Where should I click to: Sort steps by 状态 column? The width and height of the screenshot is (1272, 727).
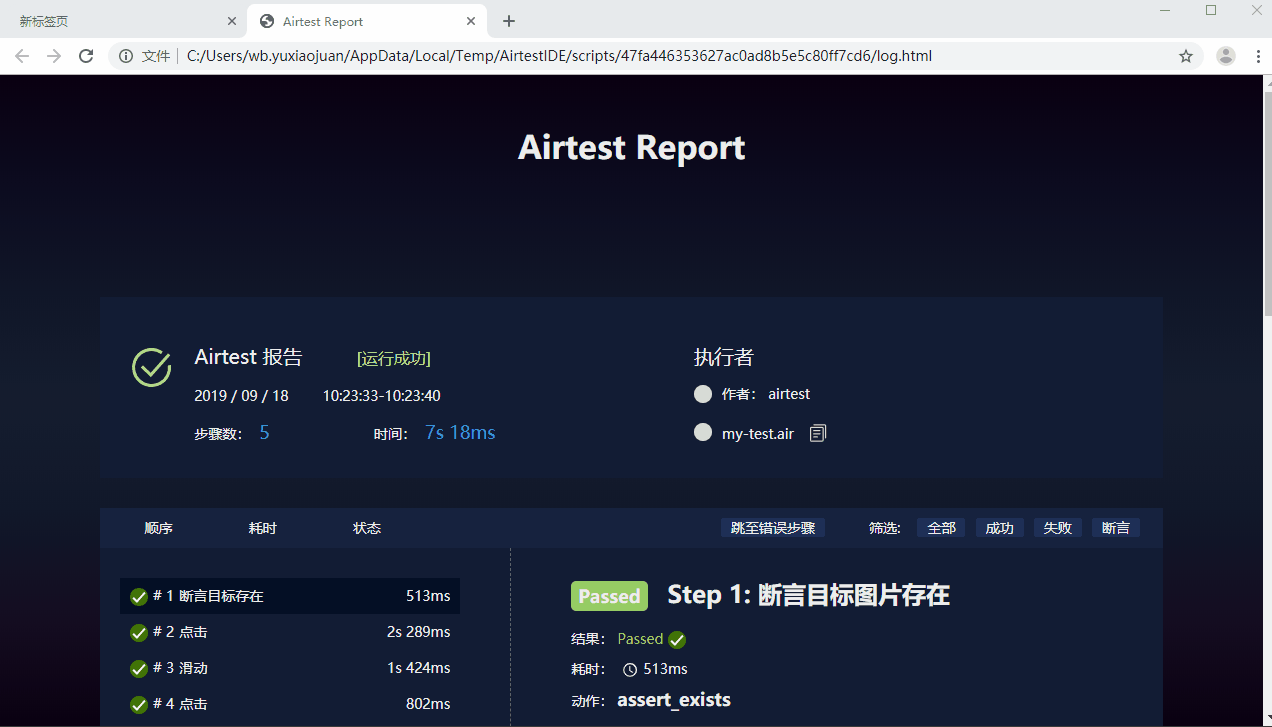(x=367, y=528)
